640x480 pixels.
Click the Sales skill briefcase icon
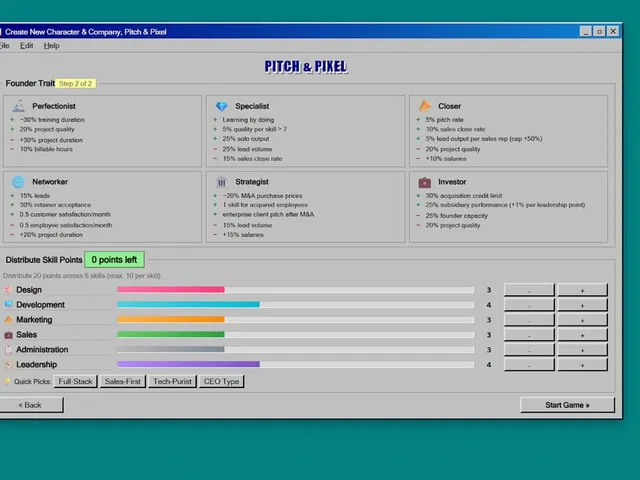click(8, 335)
